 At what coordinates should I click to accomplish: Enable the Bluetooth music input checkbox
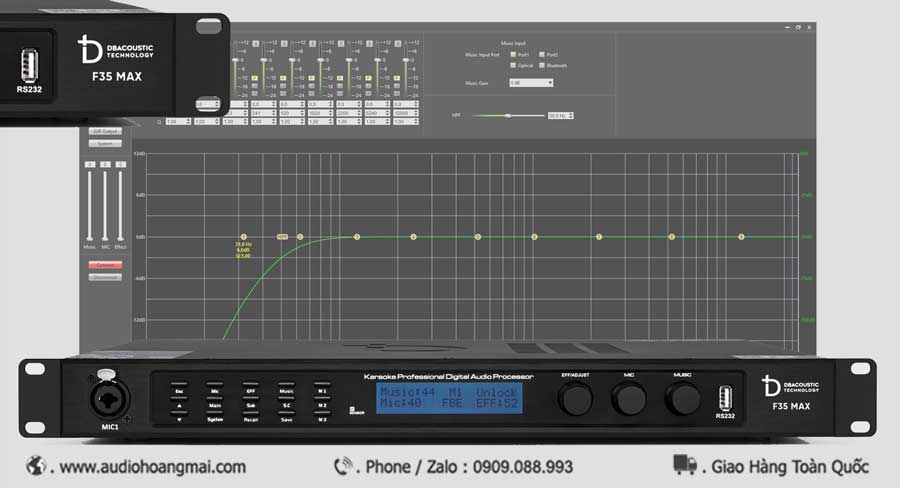pyautogui.click(x=541, y=65)
